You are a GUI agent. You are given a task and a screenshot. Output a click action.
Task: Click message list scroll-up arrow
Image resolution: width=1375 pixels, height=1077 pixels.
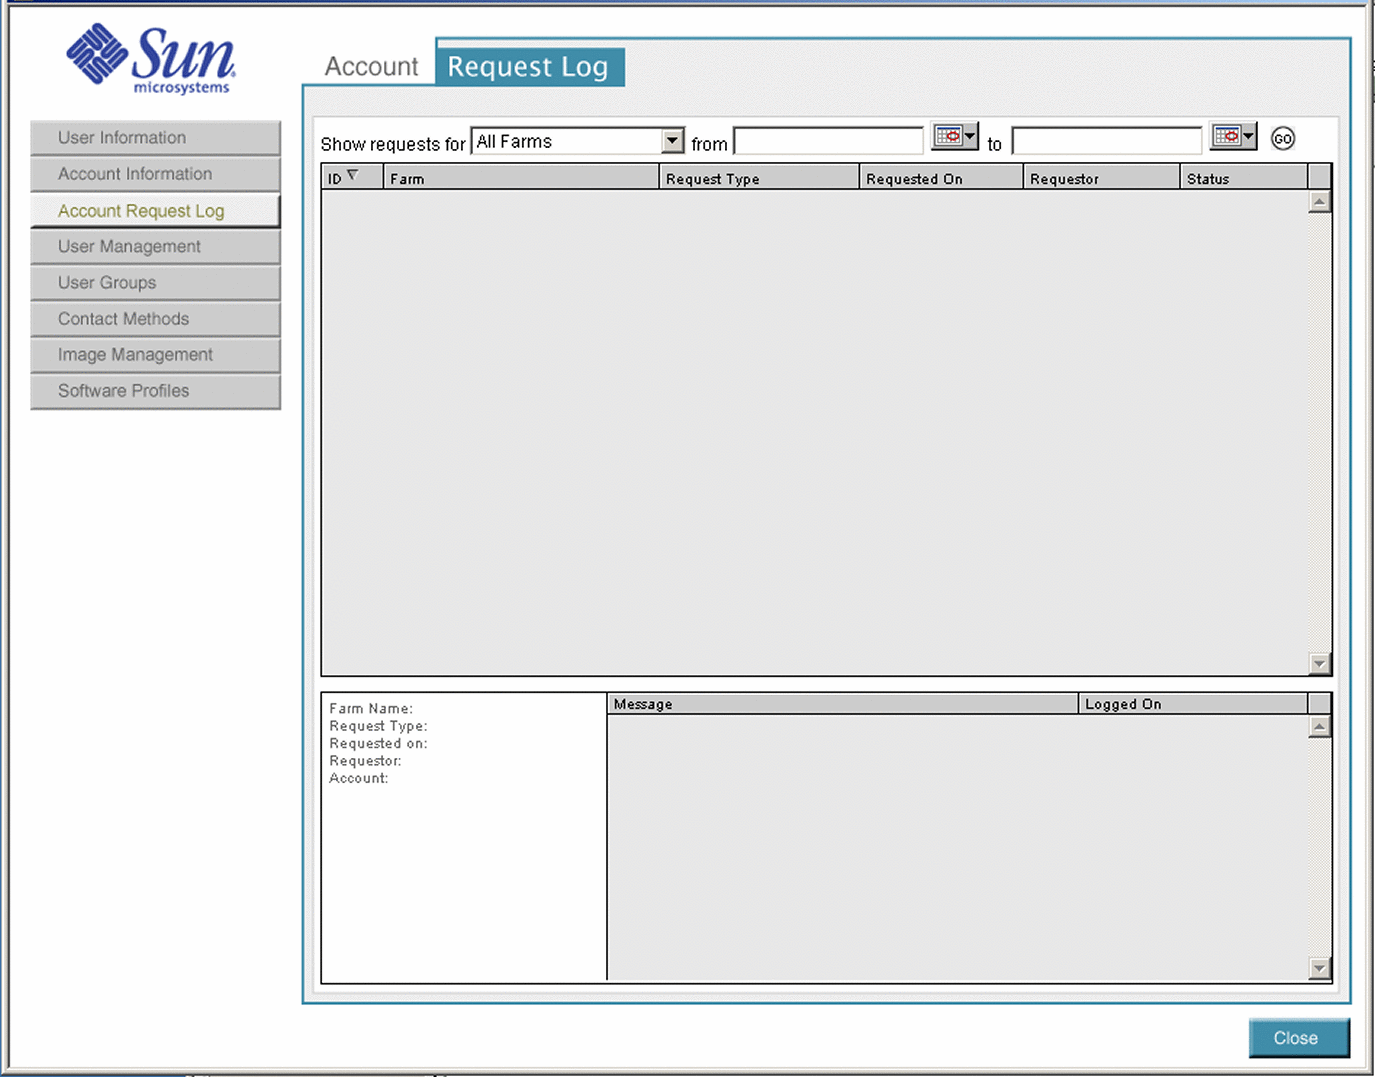click(x=1320, y=727)
